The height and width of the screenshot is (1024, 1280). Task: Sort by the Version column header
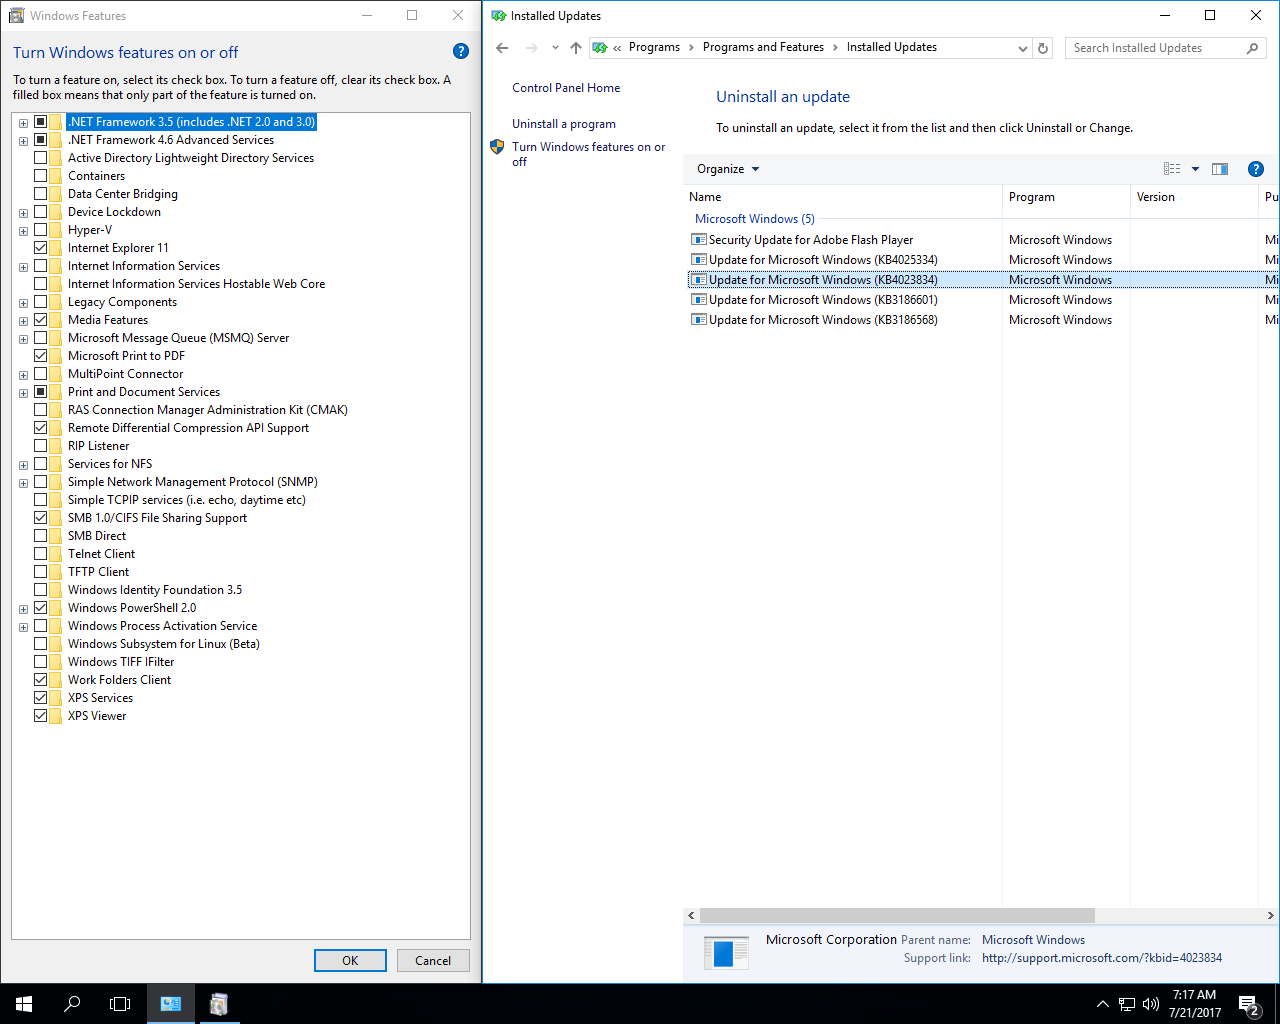[x=1194, y=197]
